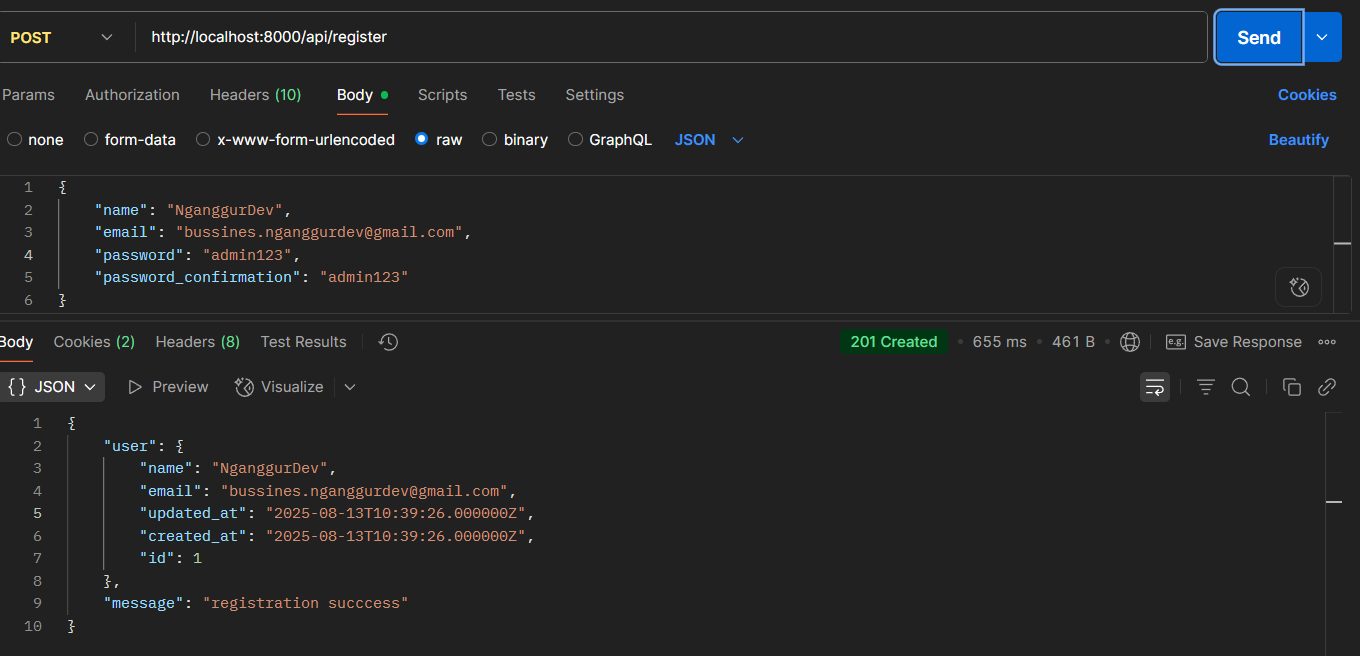Click the response "id" value 1

pyautogui.click(x=197, y=558)
